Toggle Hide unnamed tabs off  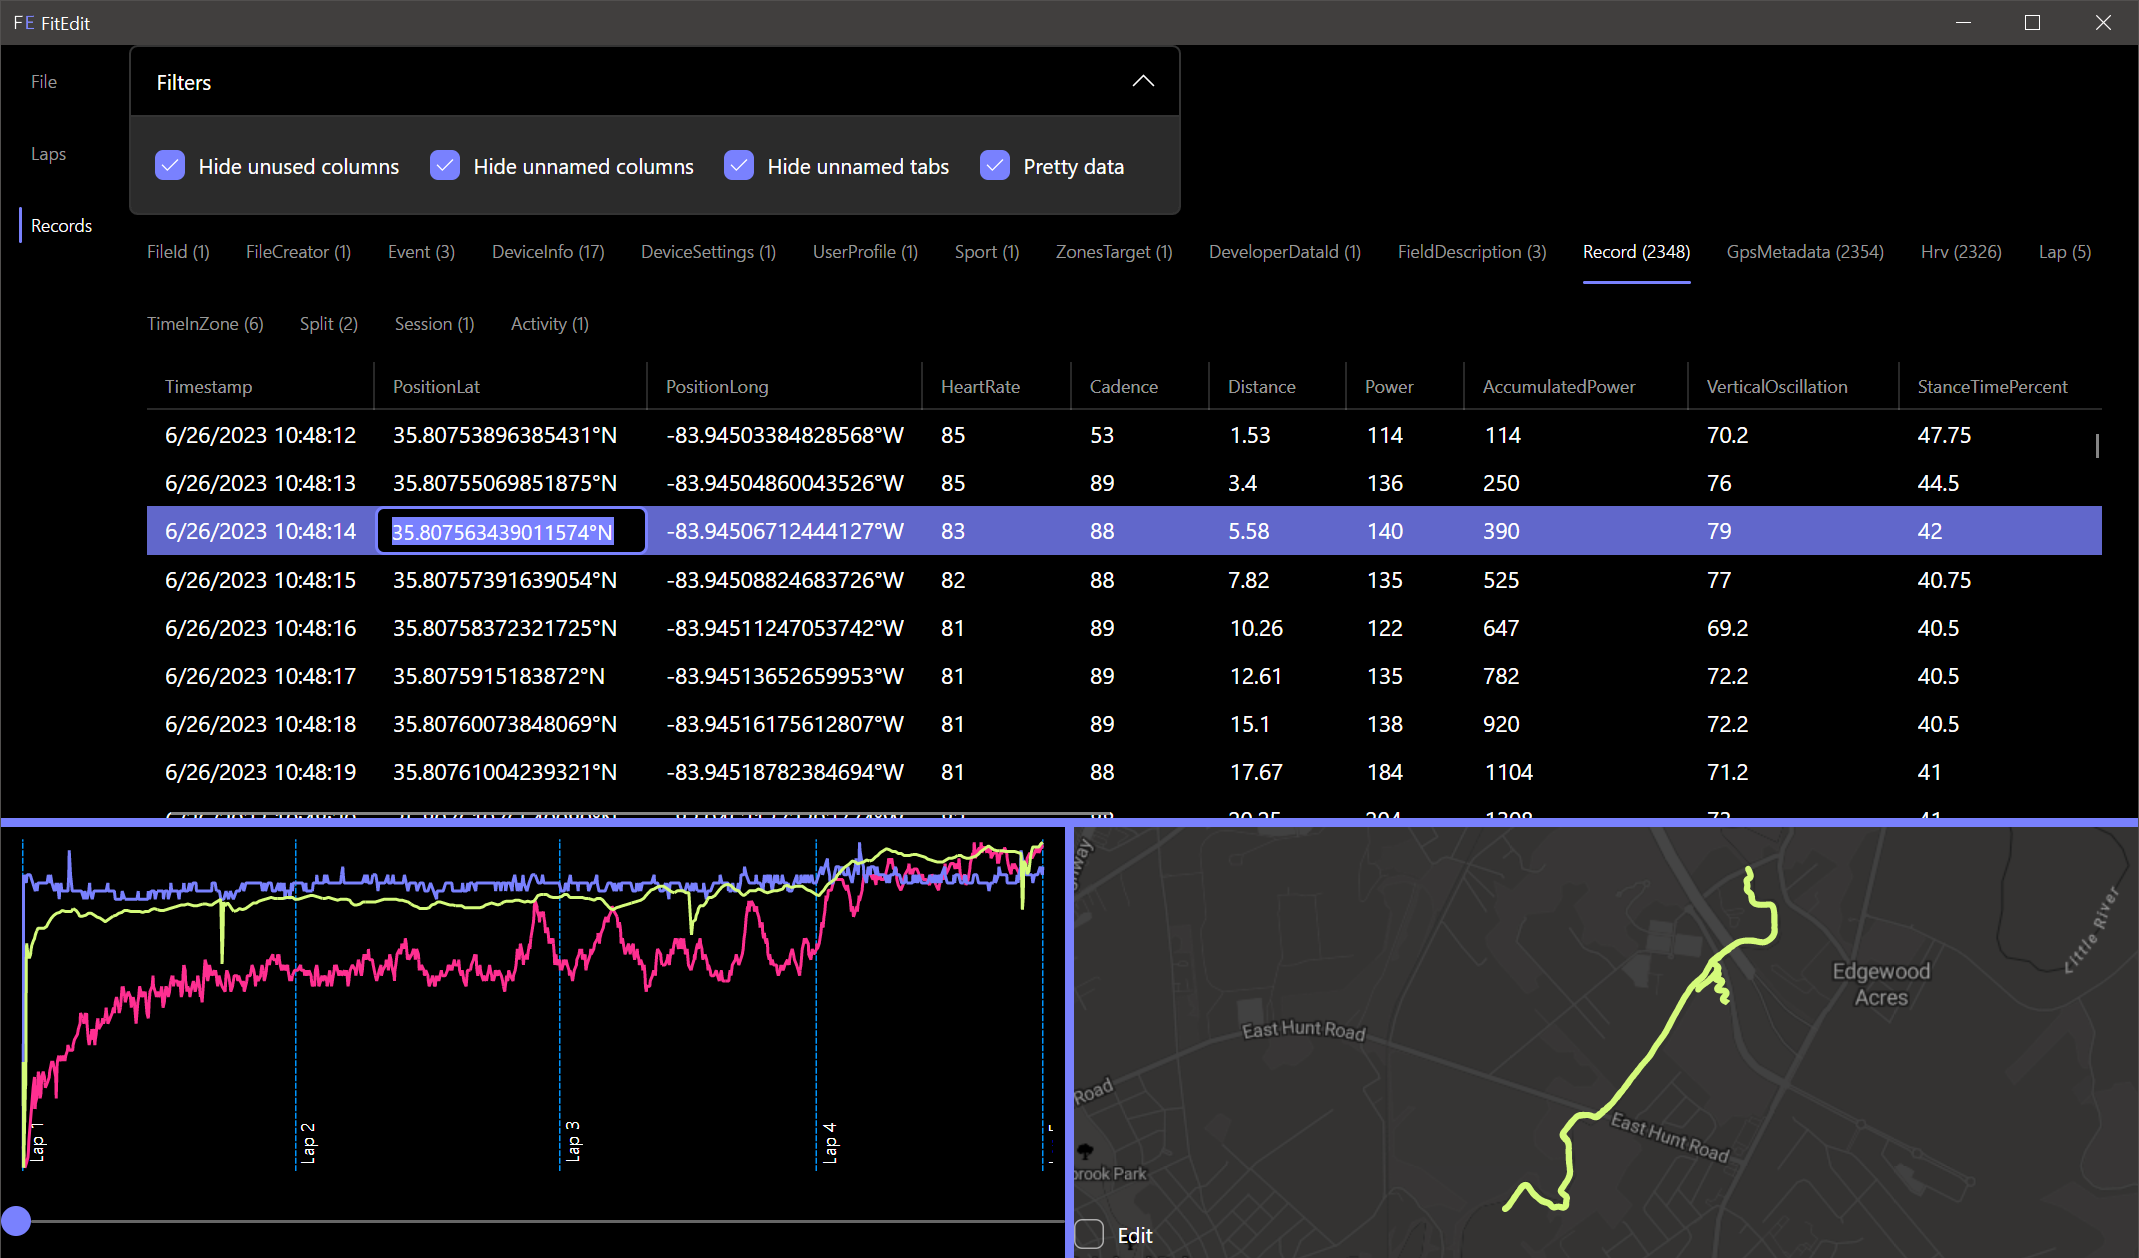click(739, 166)
